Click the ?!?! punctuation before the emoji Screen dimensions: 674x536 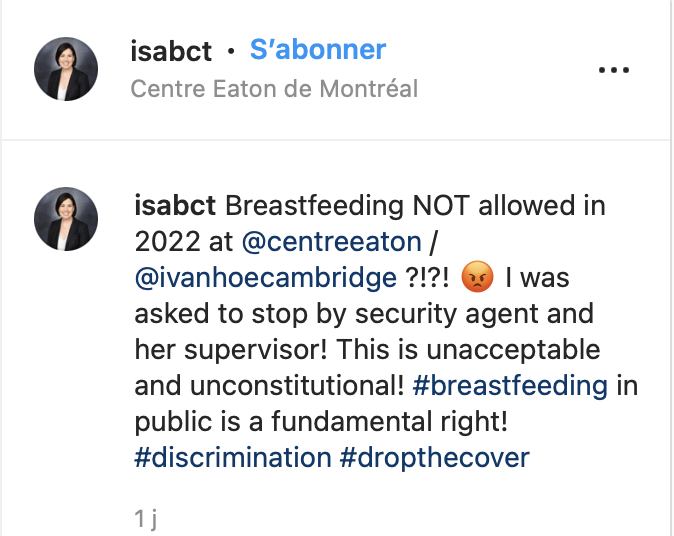427,278
